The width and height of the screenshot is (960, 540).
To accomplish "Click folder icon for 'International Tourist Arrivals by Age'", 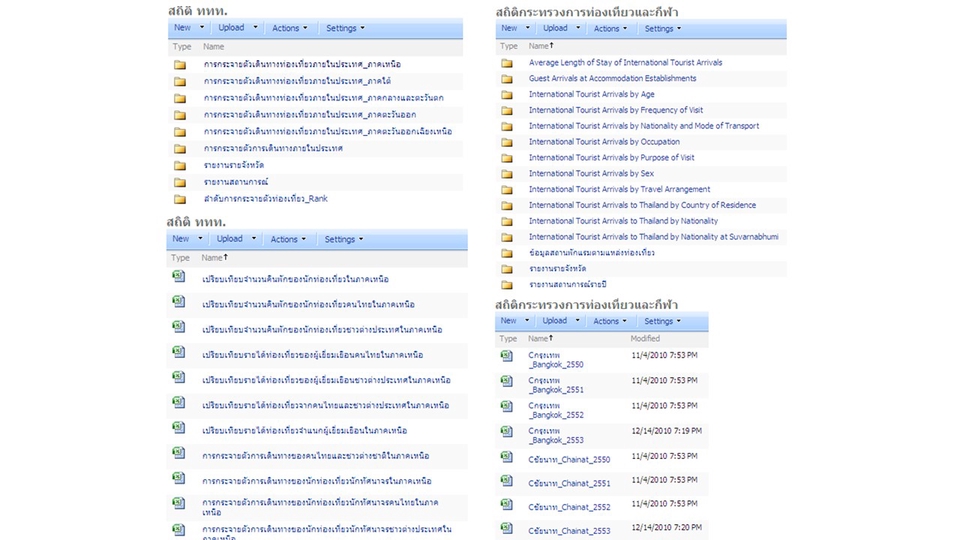I will pyautogui.click(x=507, y=95).
